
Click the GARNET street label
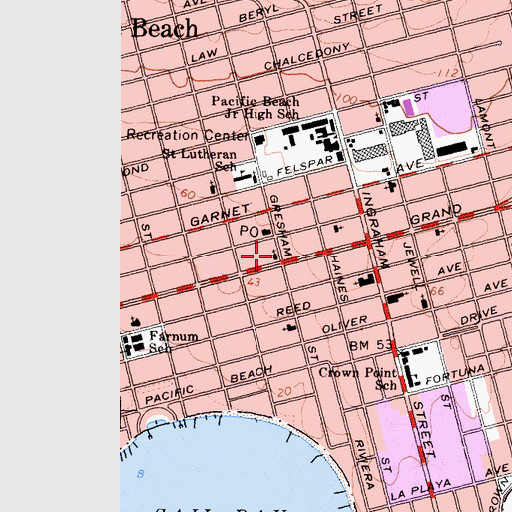tap(220, 215)
